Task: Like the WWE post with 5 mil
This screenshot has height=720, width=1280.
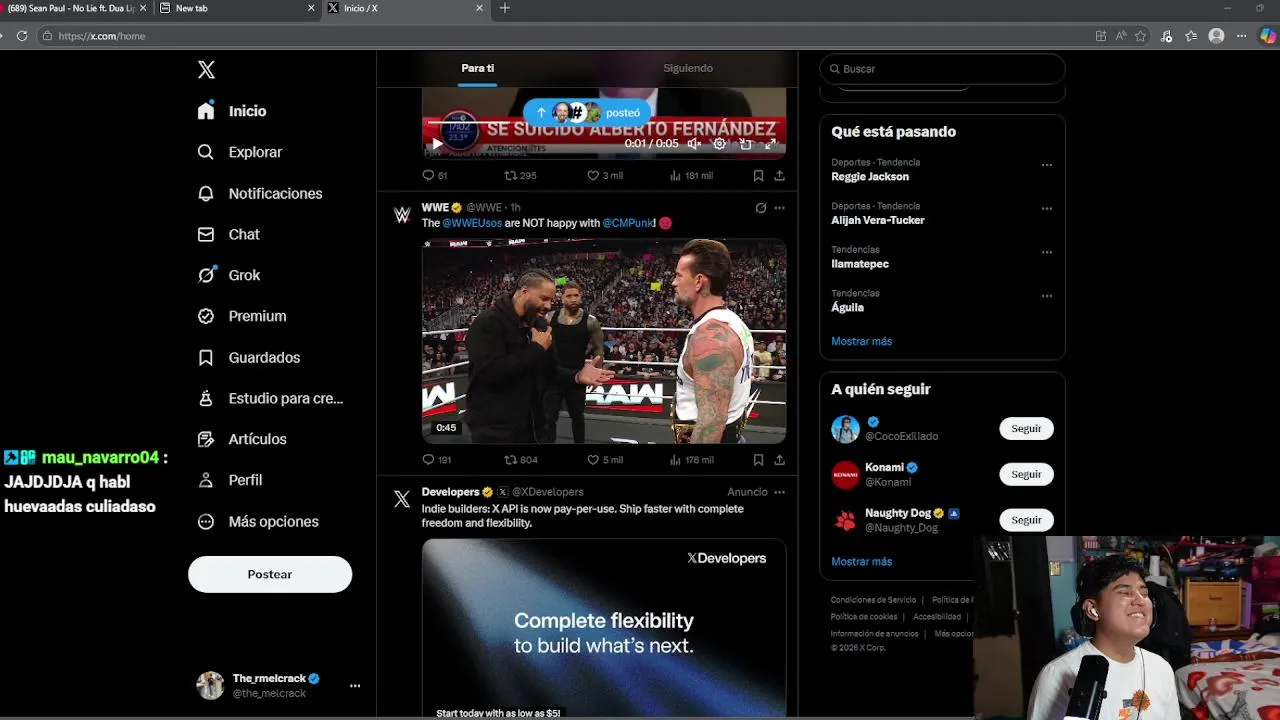Action: pyautogui.click(x=605, y=460)
